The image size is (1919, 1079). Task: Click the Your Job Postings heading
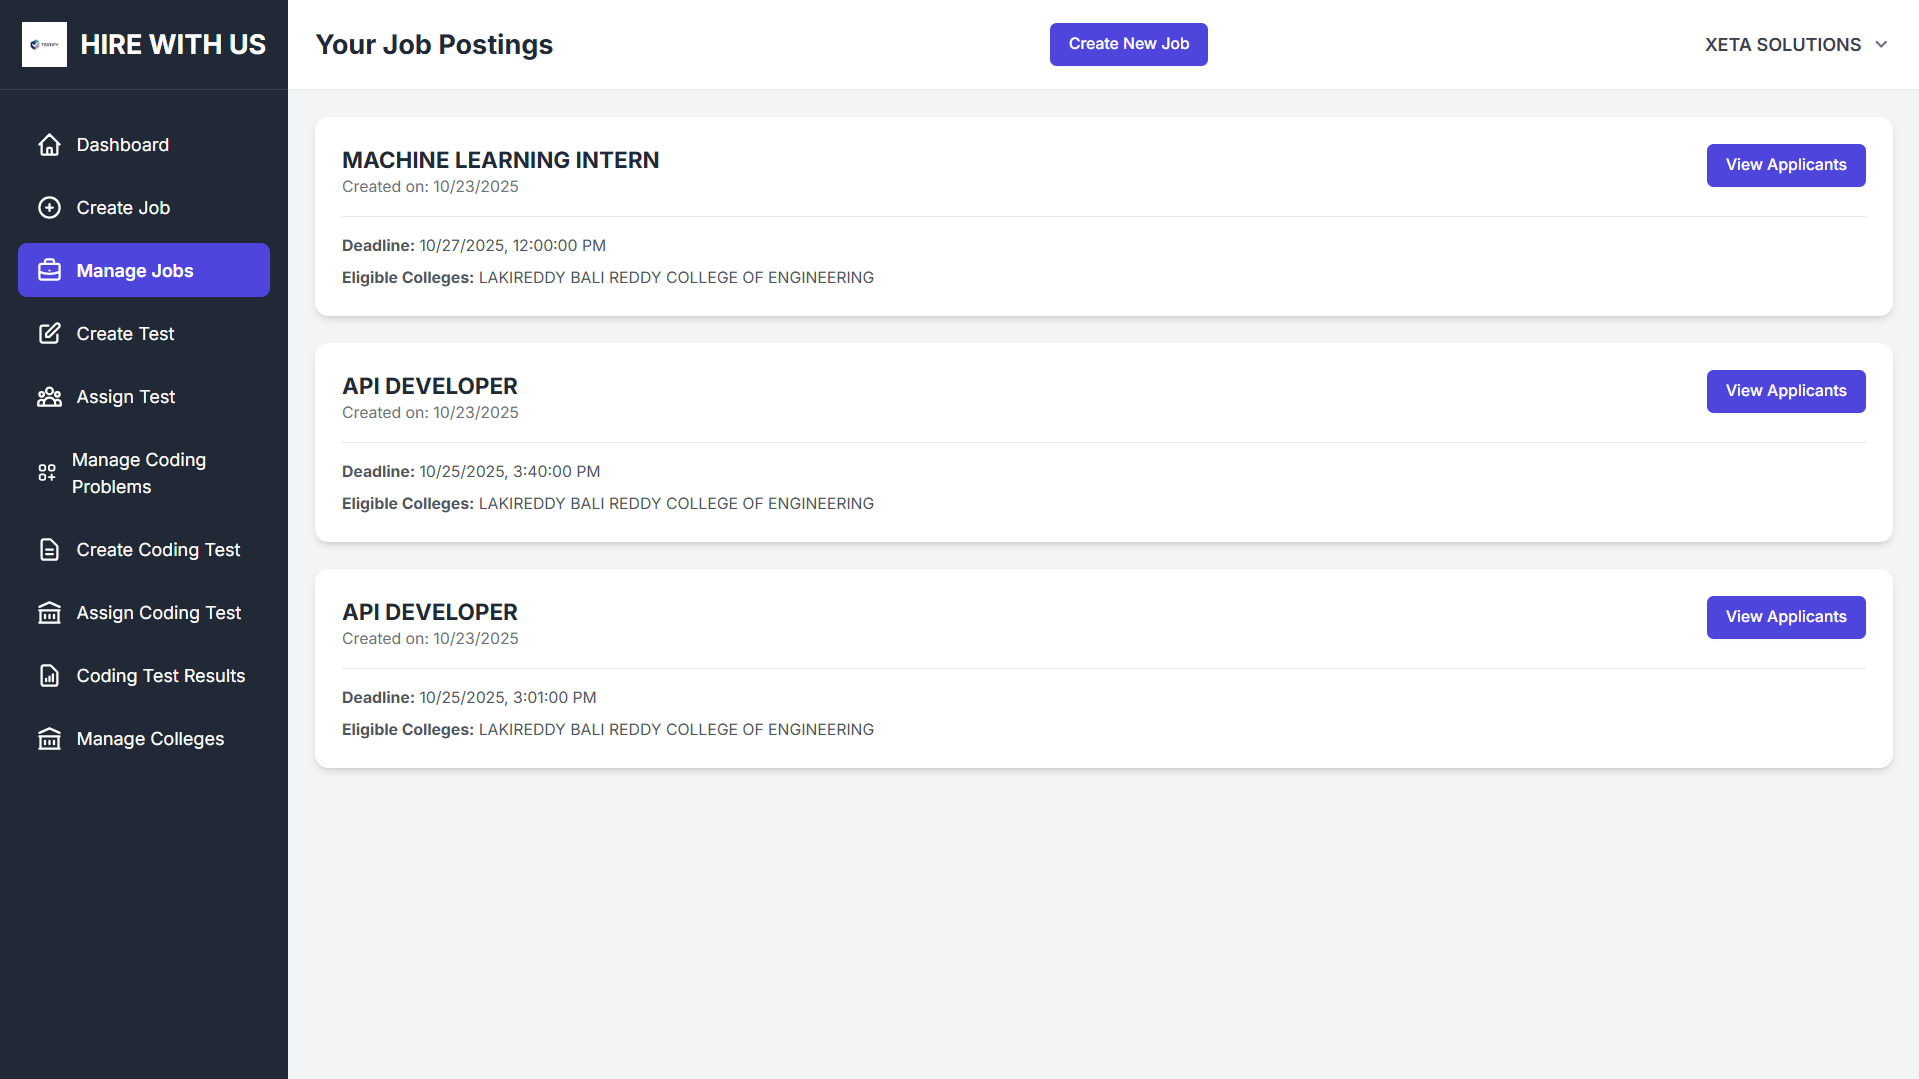434,44
